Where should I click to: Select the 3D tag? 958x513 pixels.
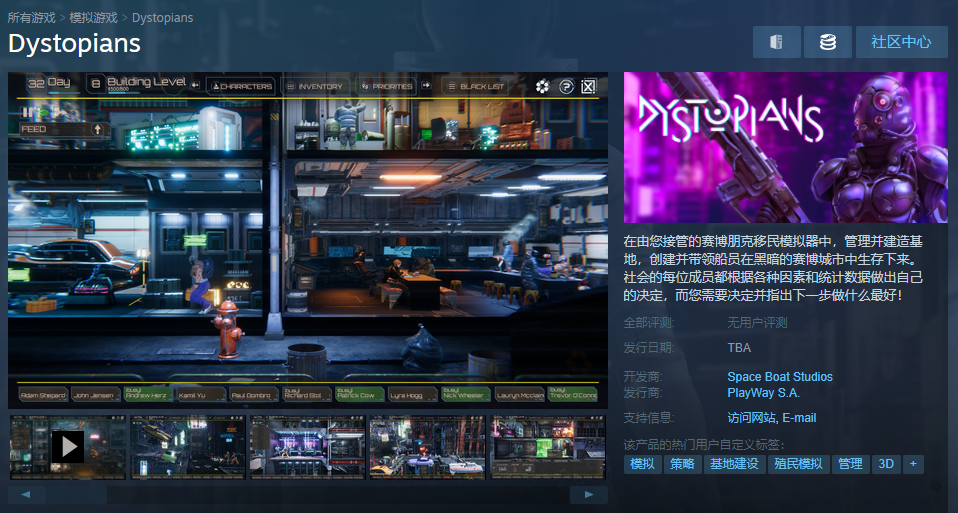click(886, 464)
